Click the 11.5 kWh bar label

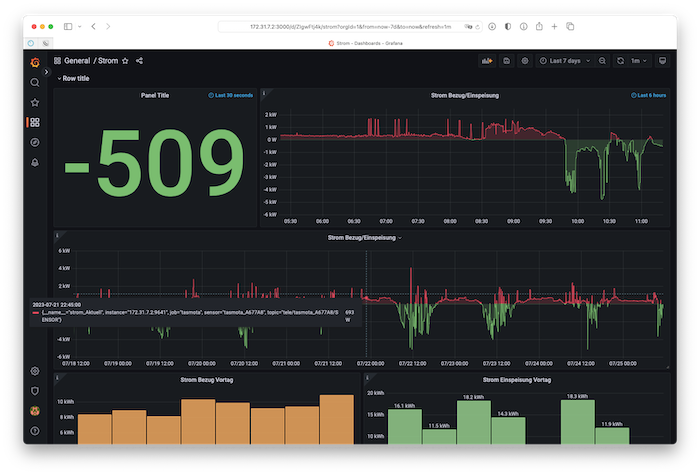pyautogui.click(x=439, y=426)
